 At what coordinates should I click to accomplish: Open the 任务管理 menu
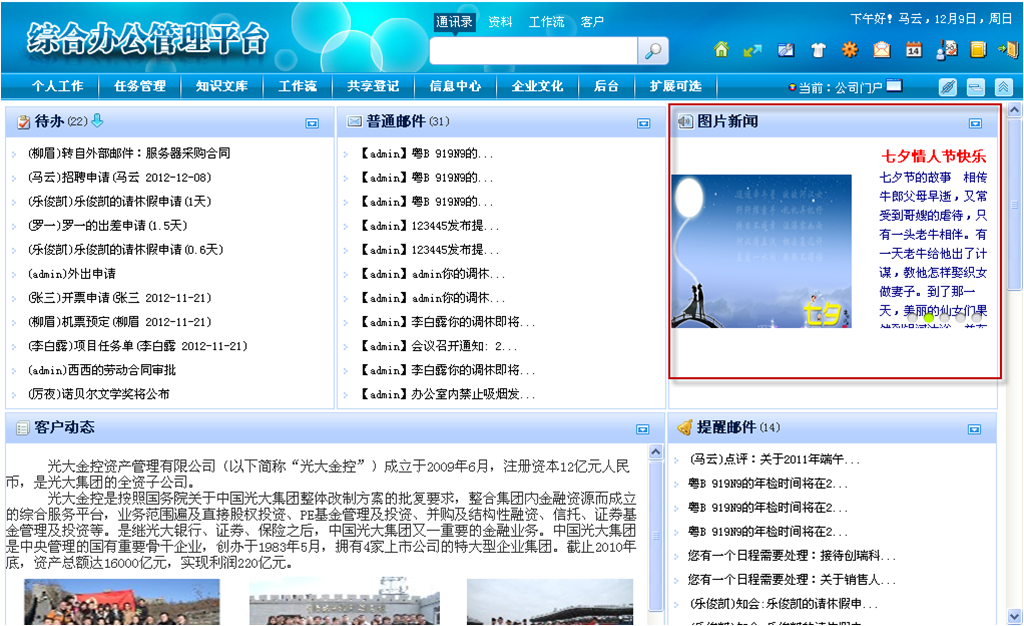point(140,86)
